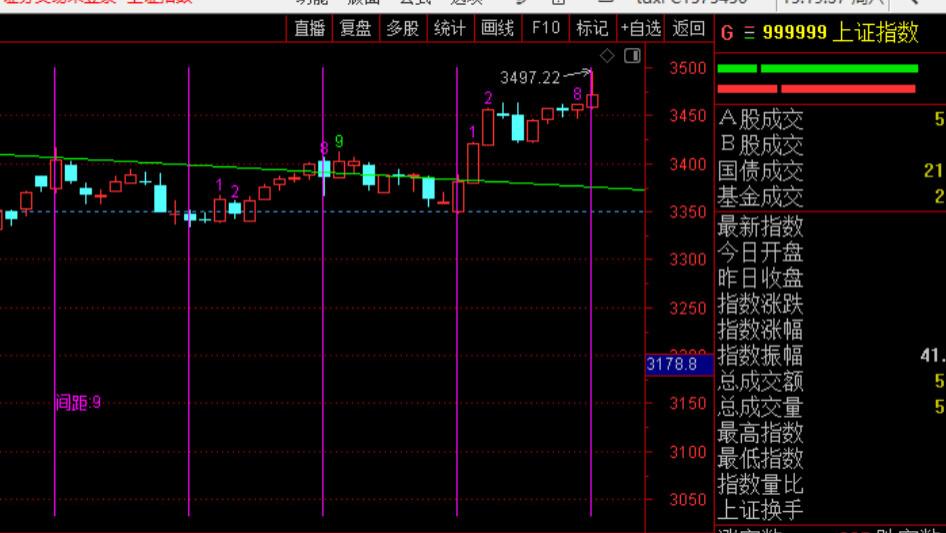Click the blue 3178.8 price tag
Image resolution: width=946 pixels, height=533 pixels.
coord(679,365)
